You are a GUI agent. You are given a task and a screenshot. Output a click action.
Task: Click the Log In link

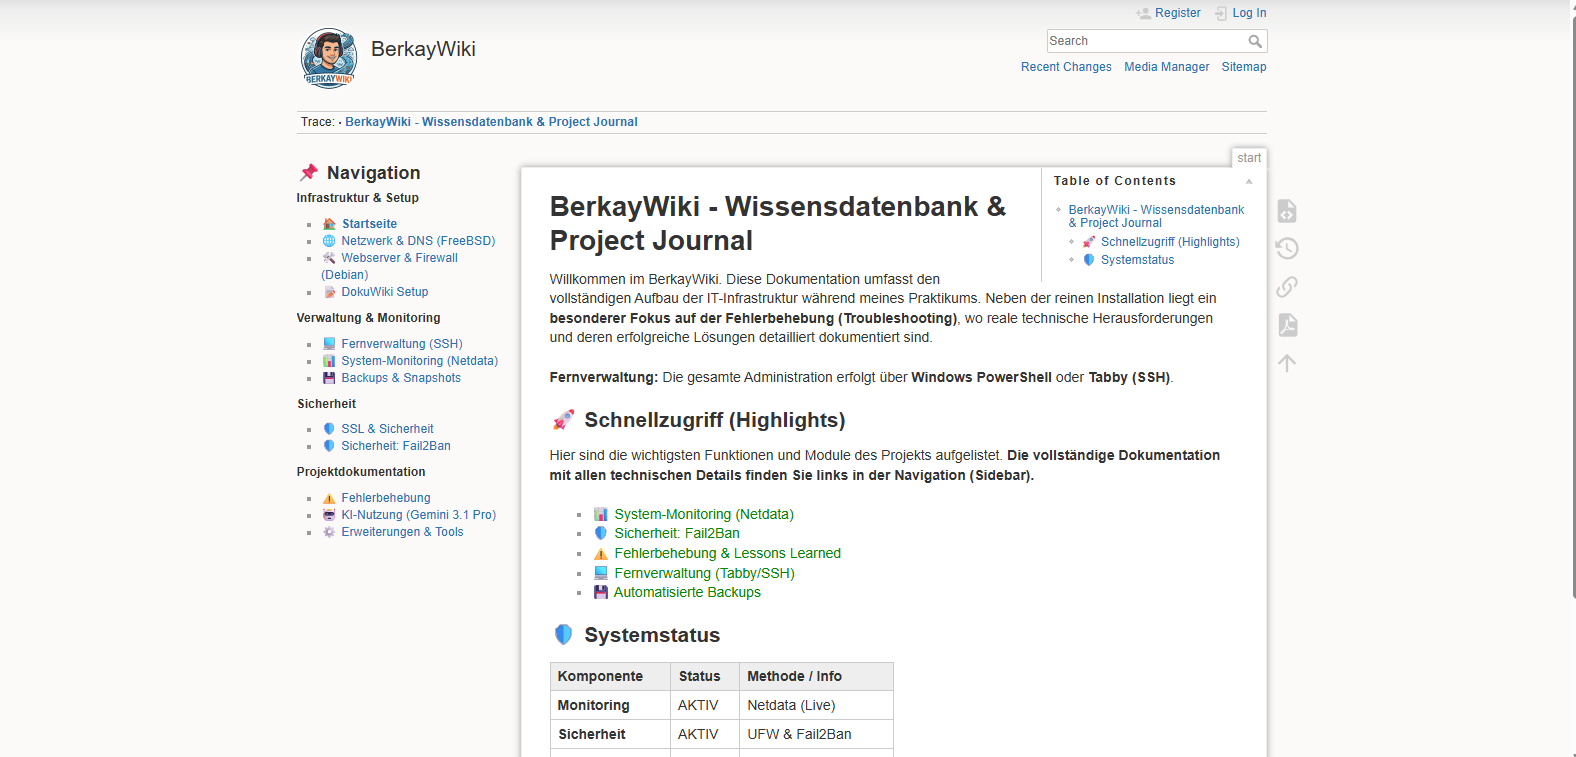(x=1249, y=13)
